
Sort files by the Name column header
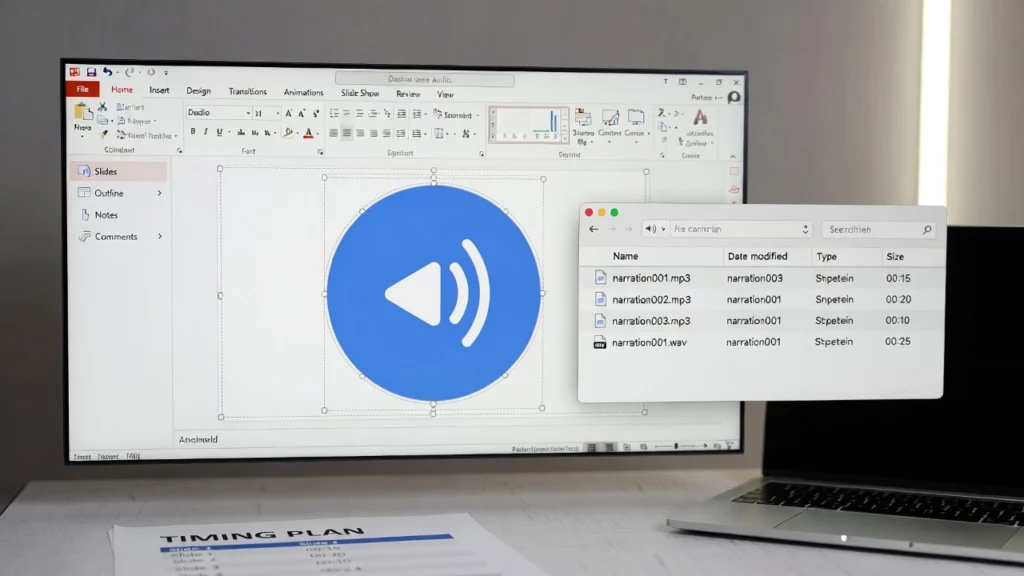pos(626,257)
